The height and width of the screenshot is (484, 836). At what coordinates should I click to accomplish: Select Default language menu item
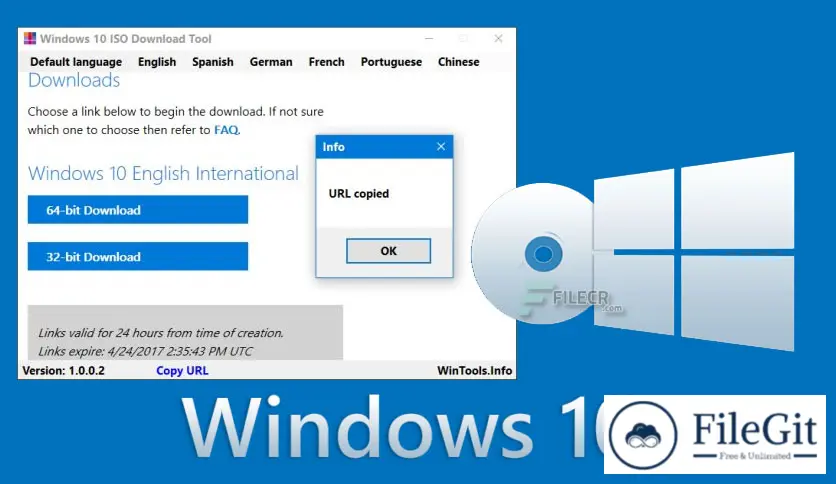pyautogui.click(x=76, y=62)
